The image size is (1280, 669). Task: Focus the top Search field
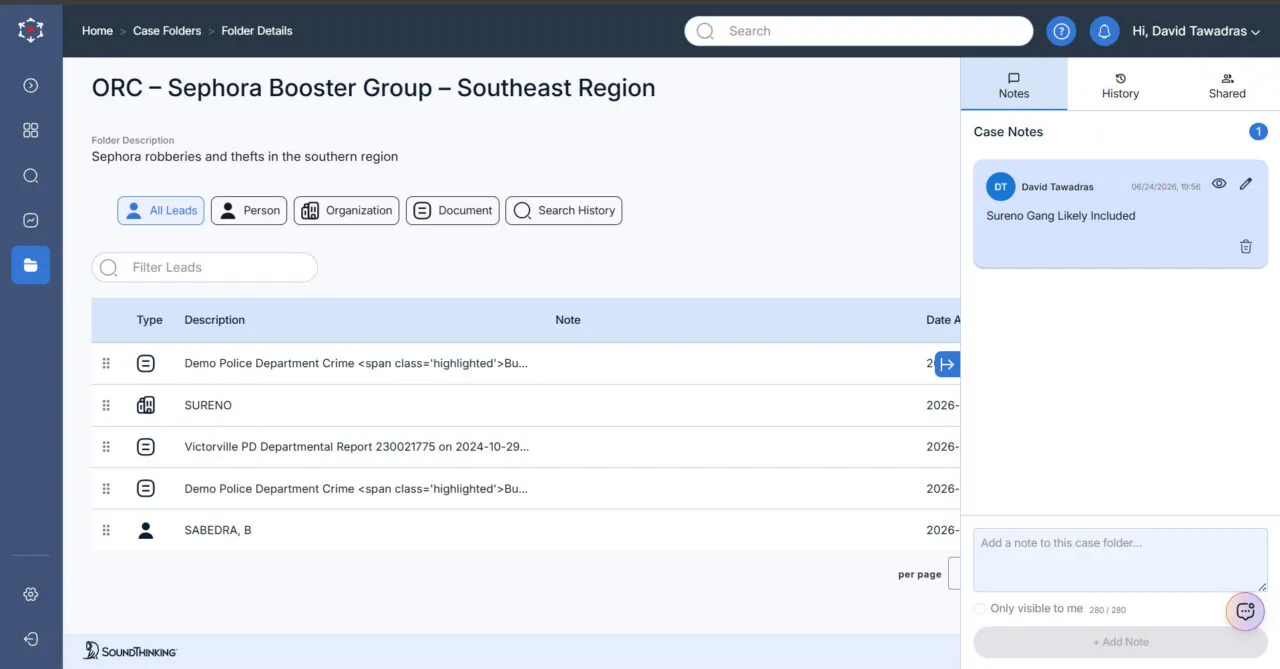pyautogui.click(x=859, y=31)
